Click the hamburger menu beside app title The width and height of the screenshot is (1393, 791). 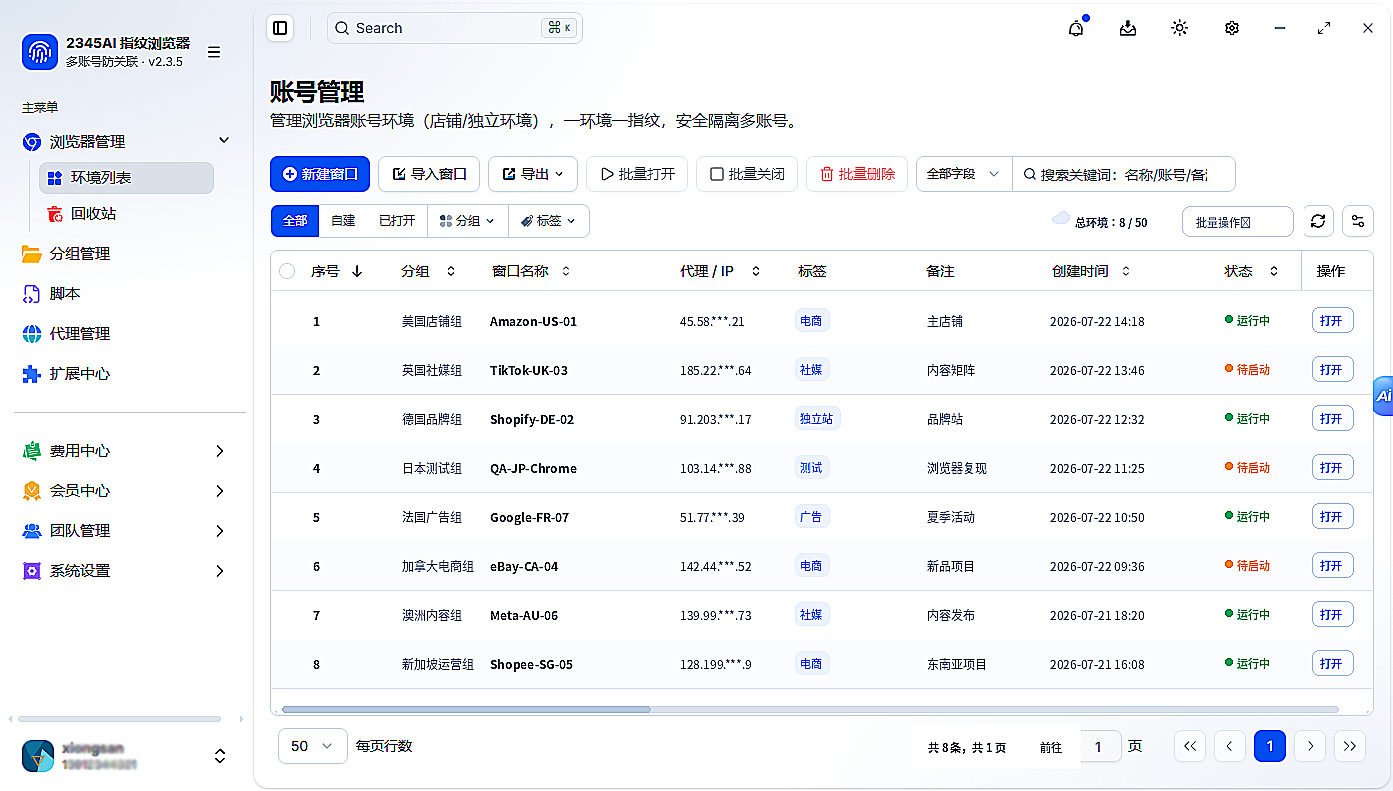point(214,52)
